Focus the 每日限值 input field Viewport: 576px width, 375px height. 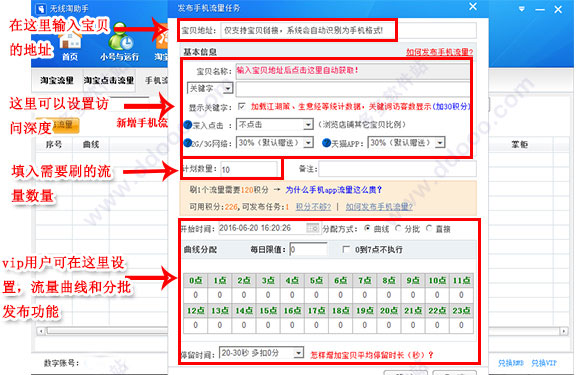point(309,249)
